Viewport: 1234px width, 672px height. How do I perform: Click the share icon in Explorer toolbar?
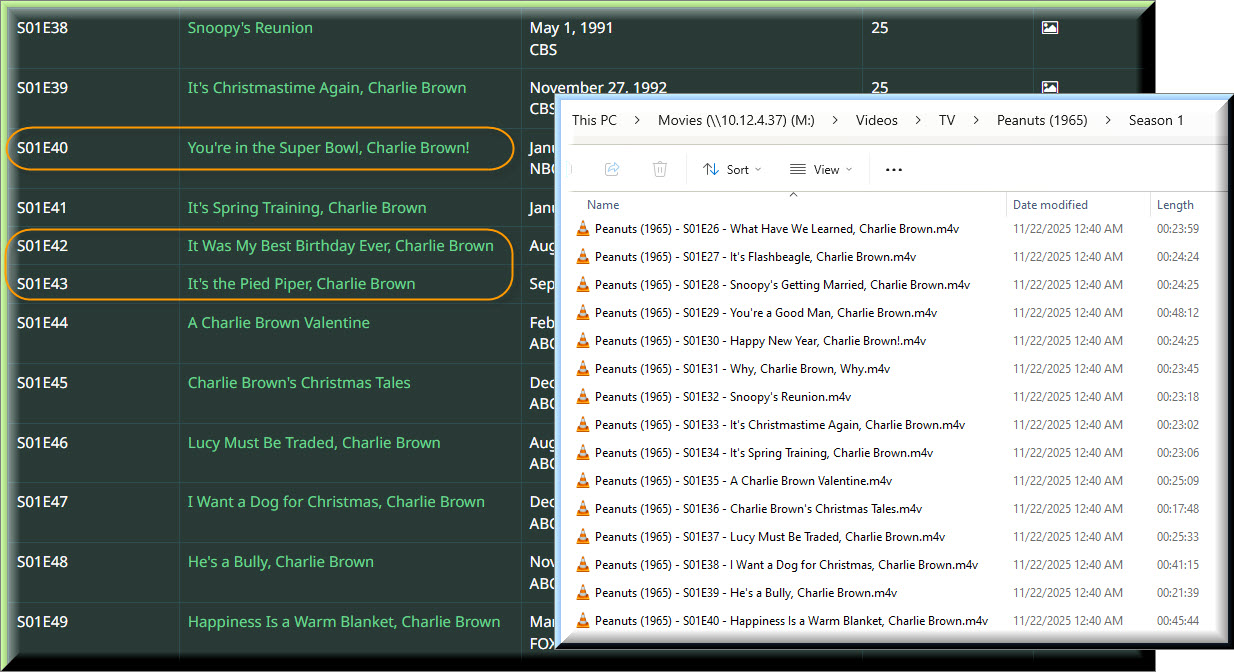point(613,169)
